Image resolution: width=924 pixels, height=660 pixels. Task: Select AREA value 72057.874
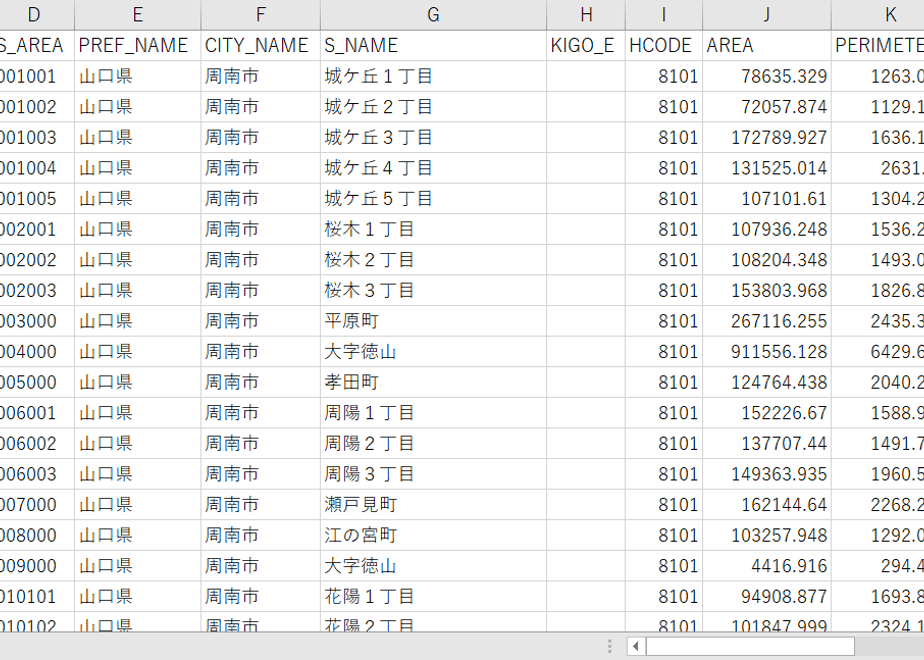tap(767, 107)
